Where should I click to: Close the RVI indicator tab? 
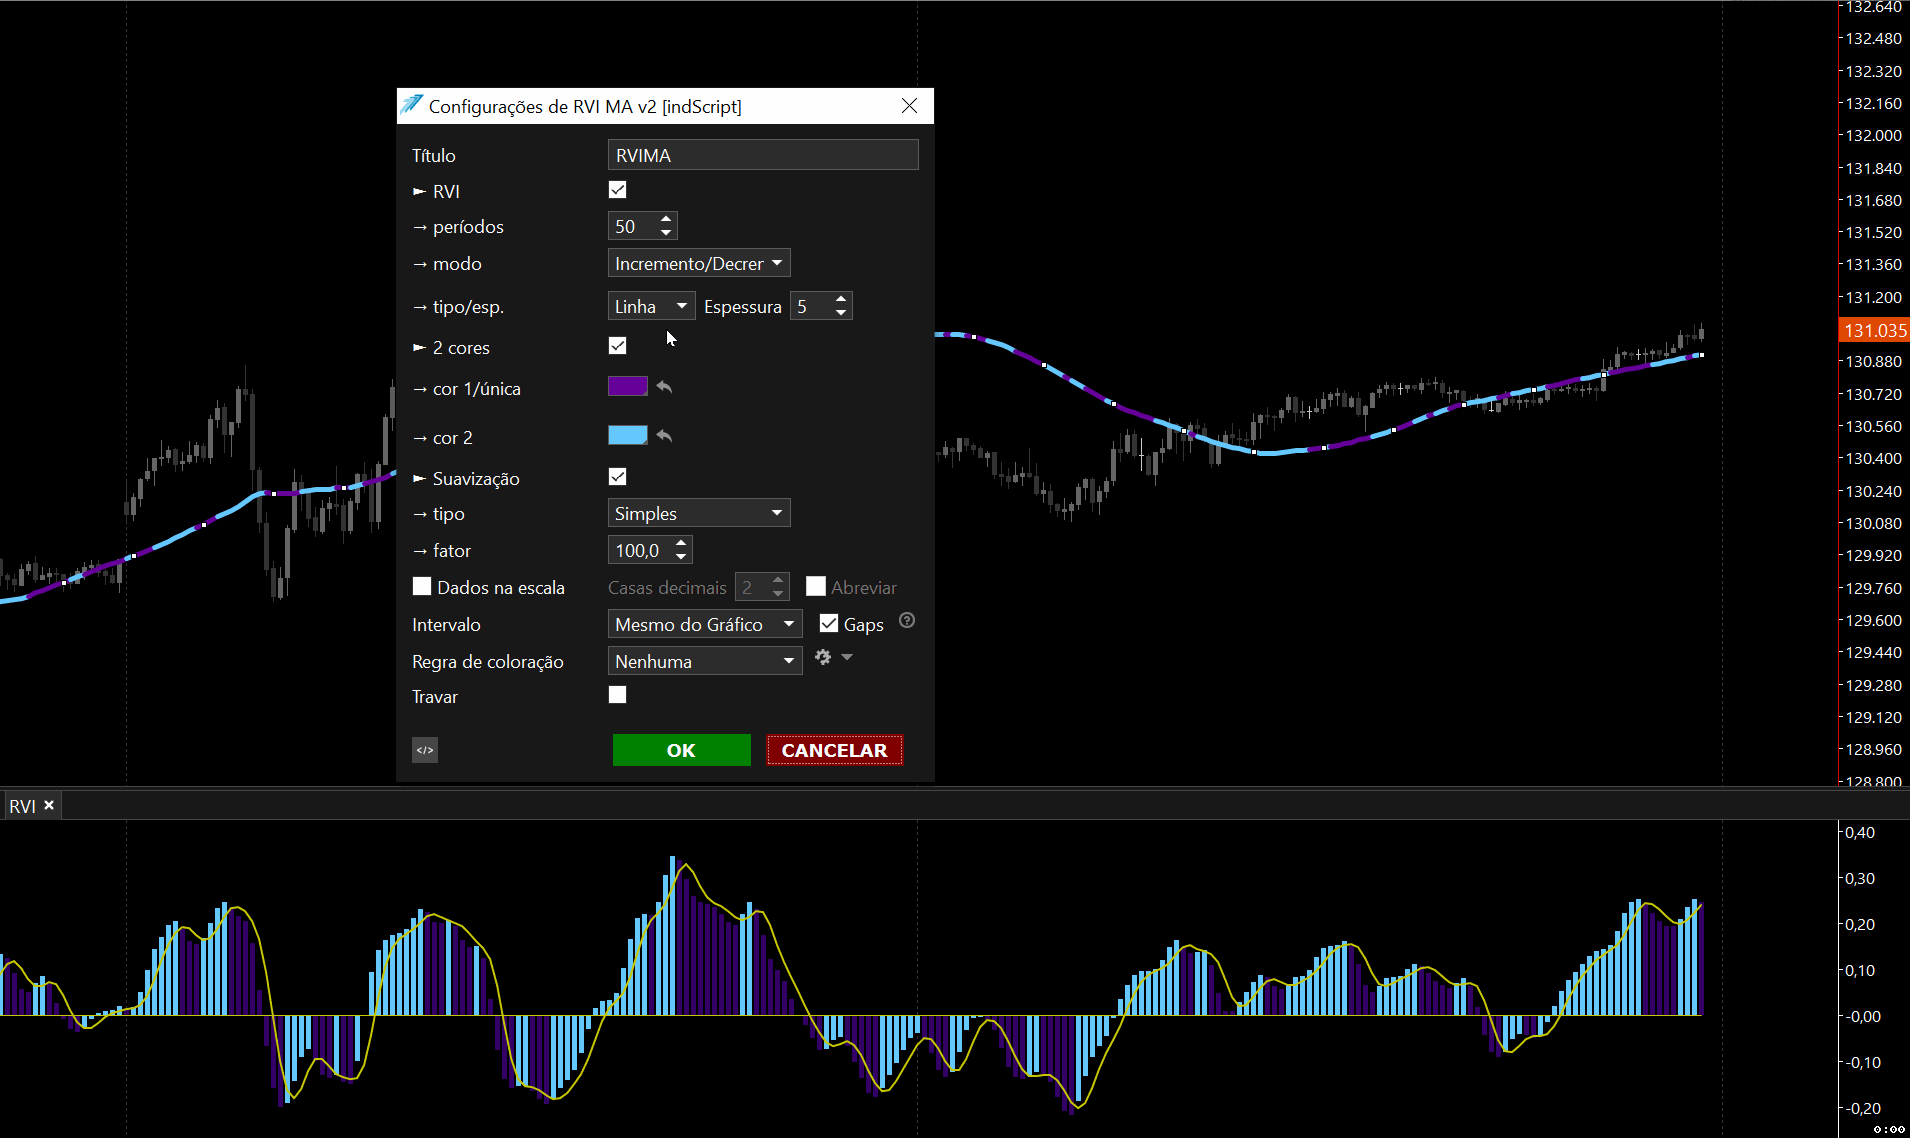pyautogui.click(x=49, y=805)
